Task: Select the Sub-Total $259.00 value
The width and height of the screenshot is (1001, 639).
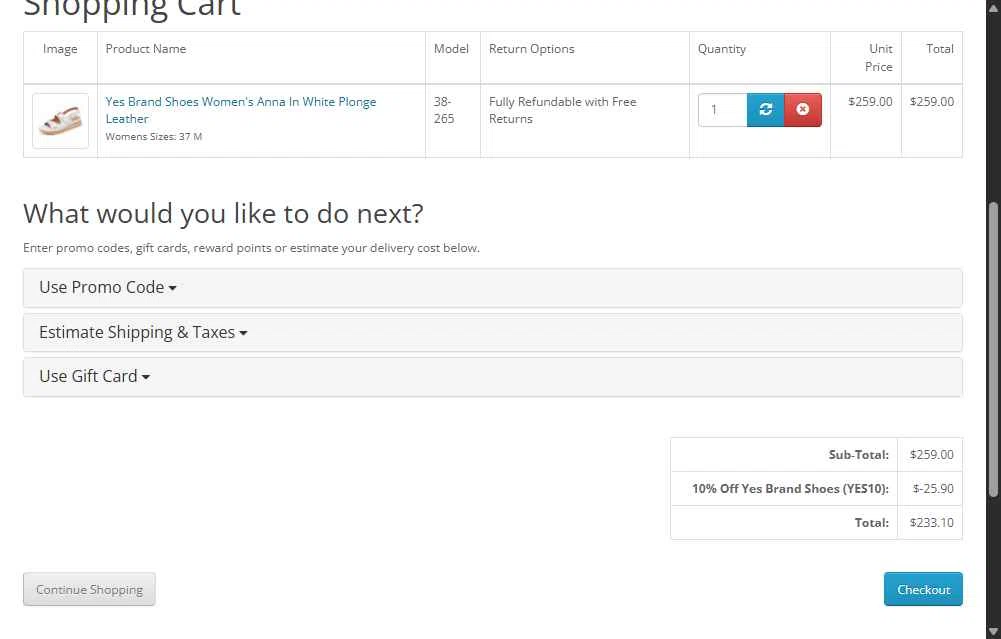Action: [931, 455]
